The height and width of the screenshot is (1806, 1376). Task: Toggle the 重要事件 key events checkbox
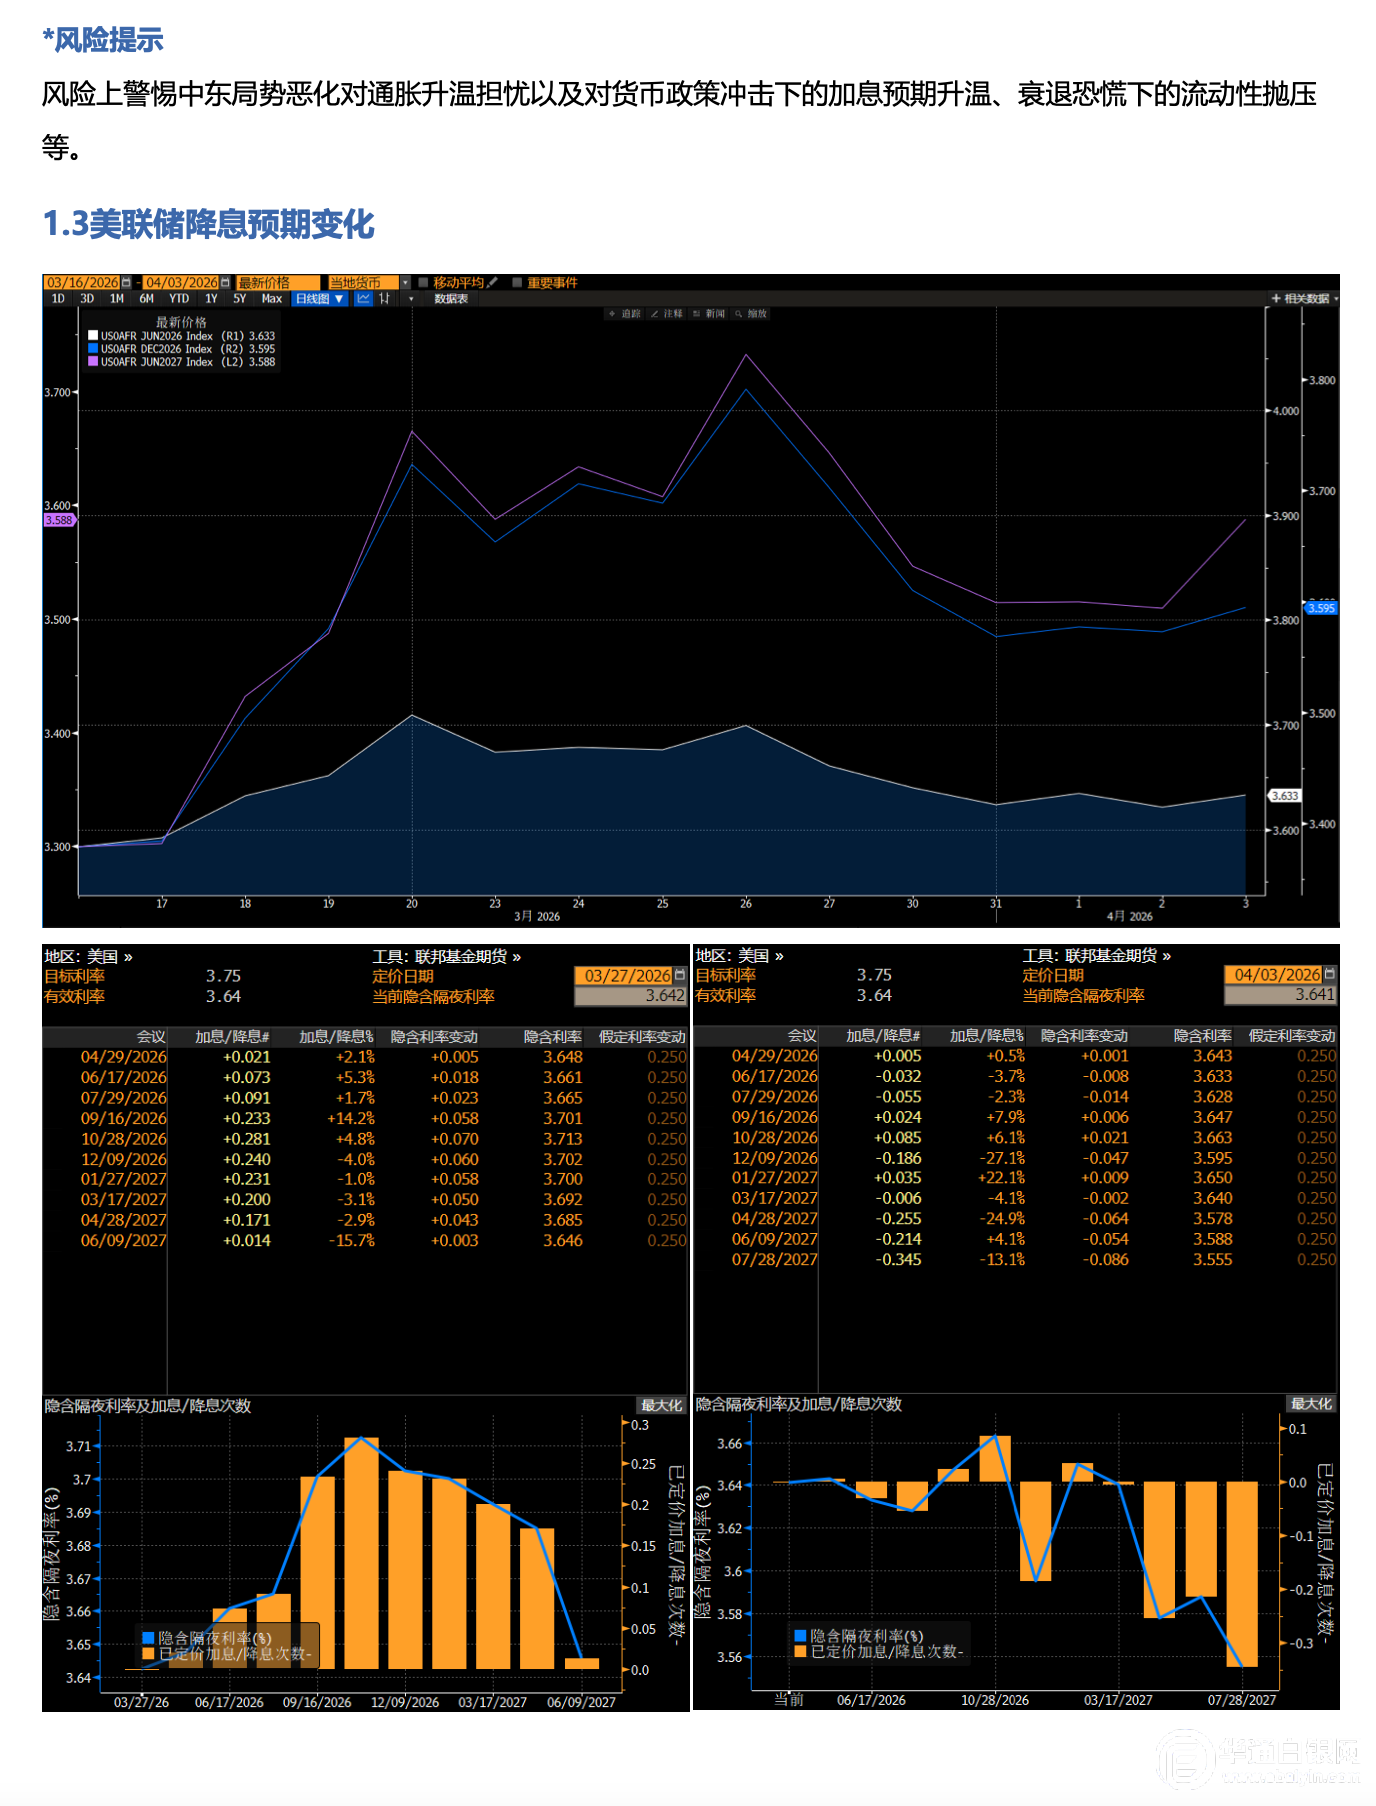click(x=517, y=283)
